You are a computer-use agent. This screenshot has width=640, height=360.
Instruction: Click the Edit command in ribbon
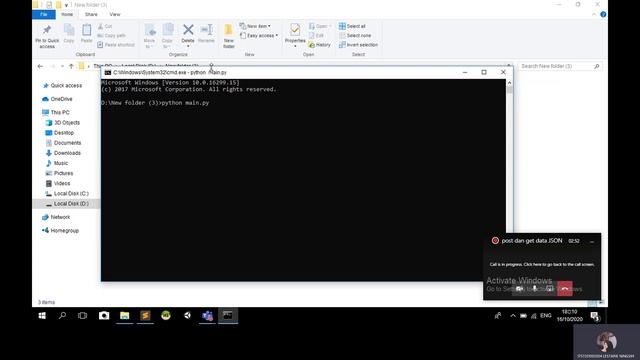click(x=316, y=36)
